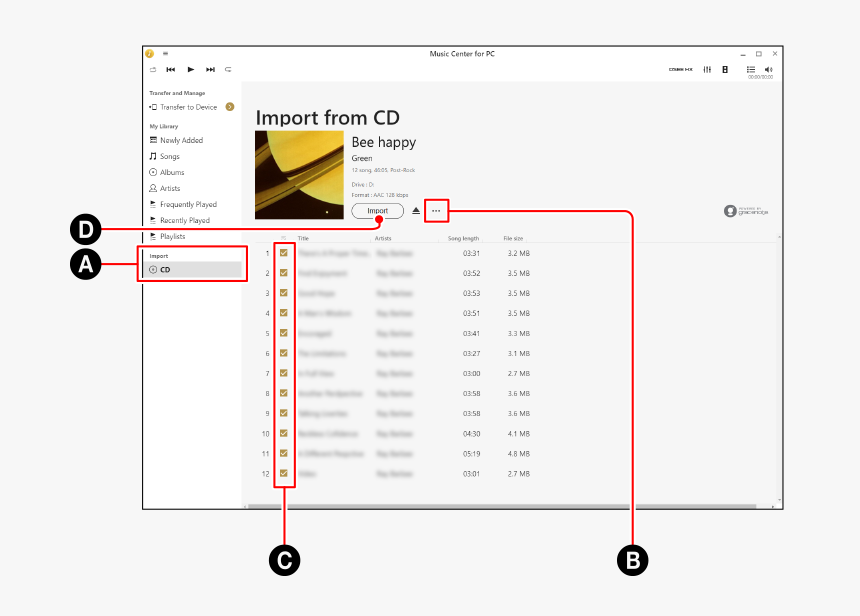
Task: Toggle the select-all checkbox in header
Action: click(284, 239)
